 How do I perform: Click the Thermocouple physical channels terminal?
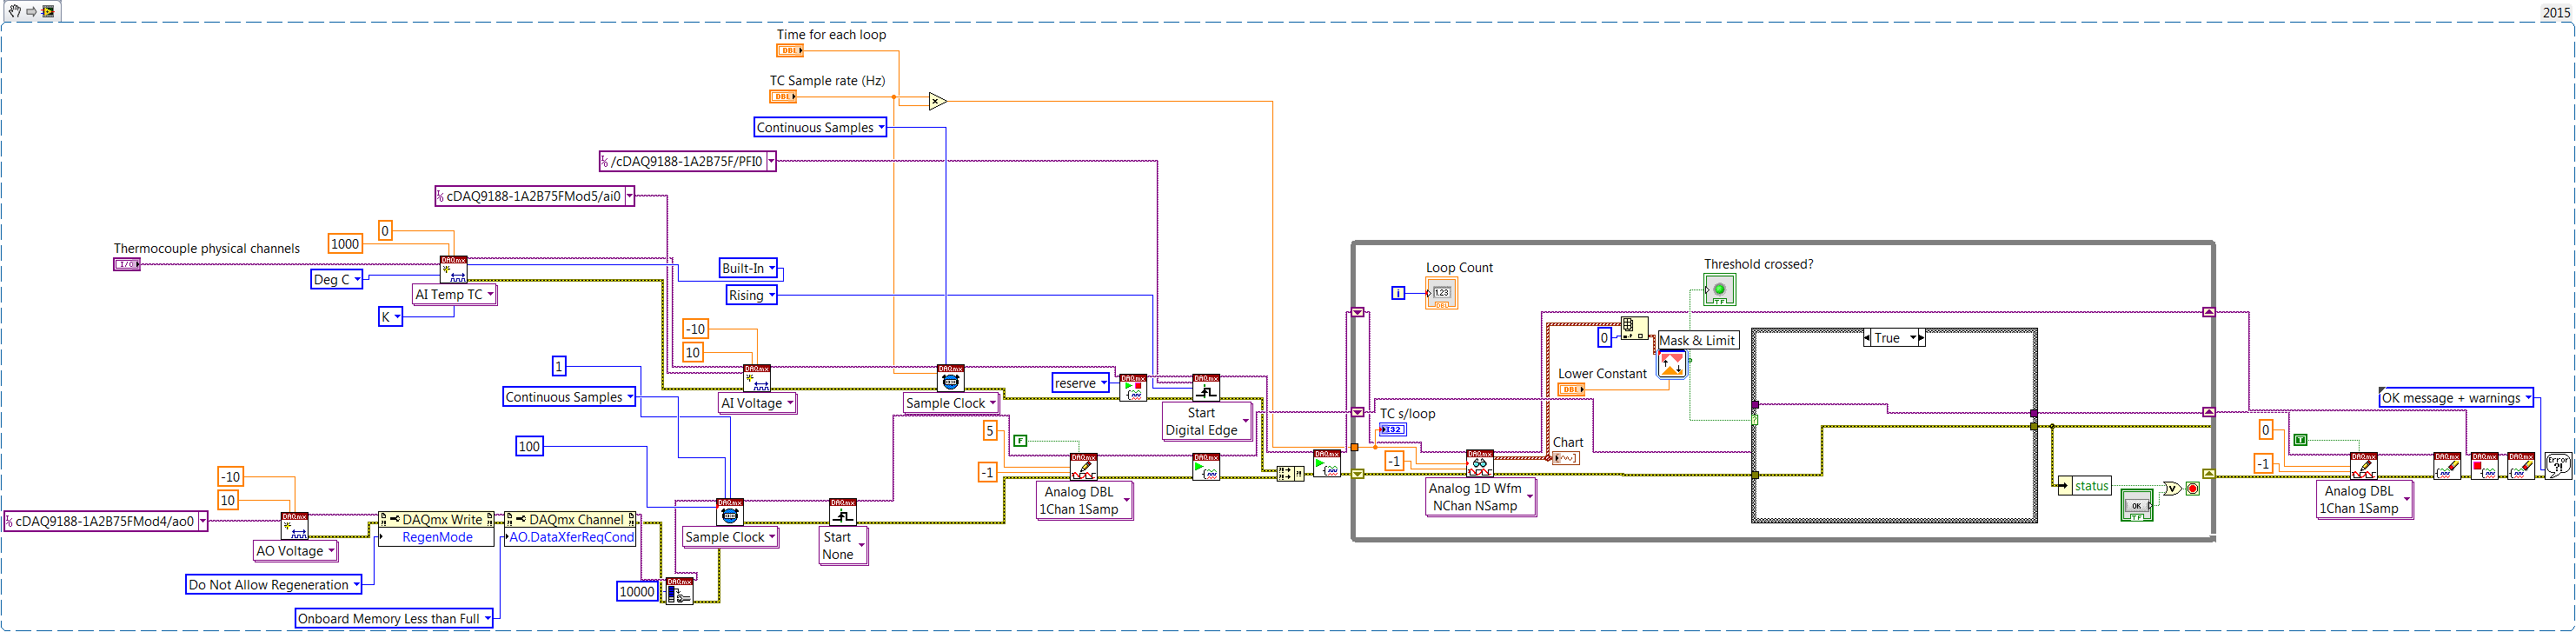127,265
